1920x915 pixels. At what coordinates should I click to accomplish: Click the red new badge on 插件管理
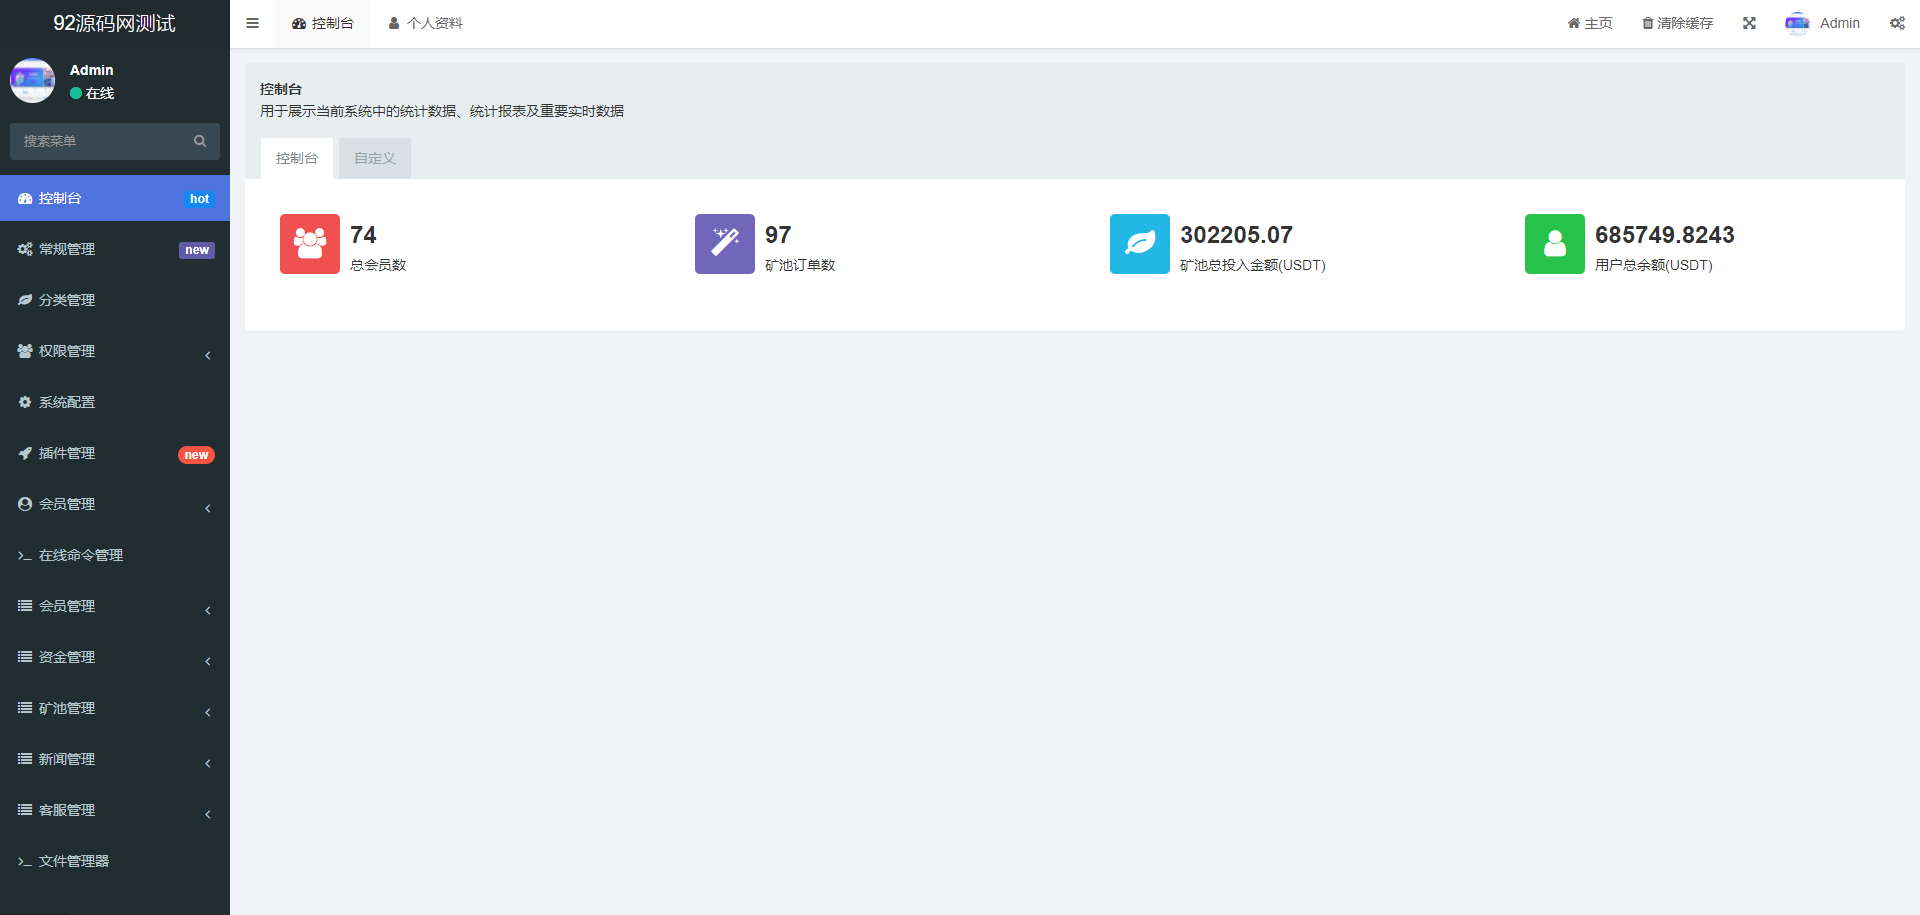tap(196, 455)
